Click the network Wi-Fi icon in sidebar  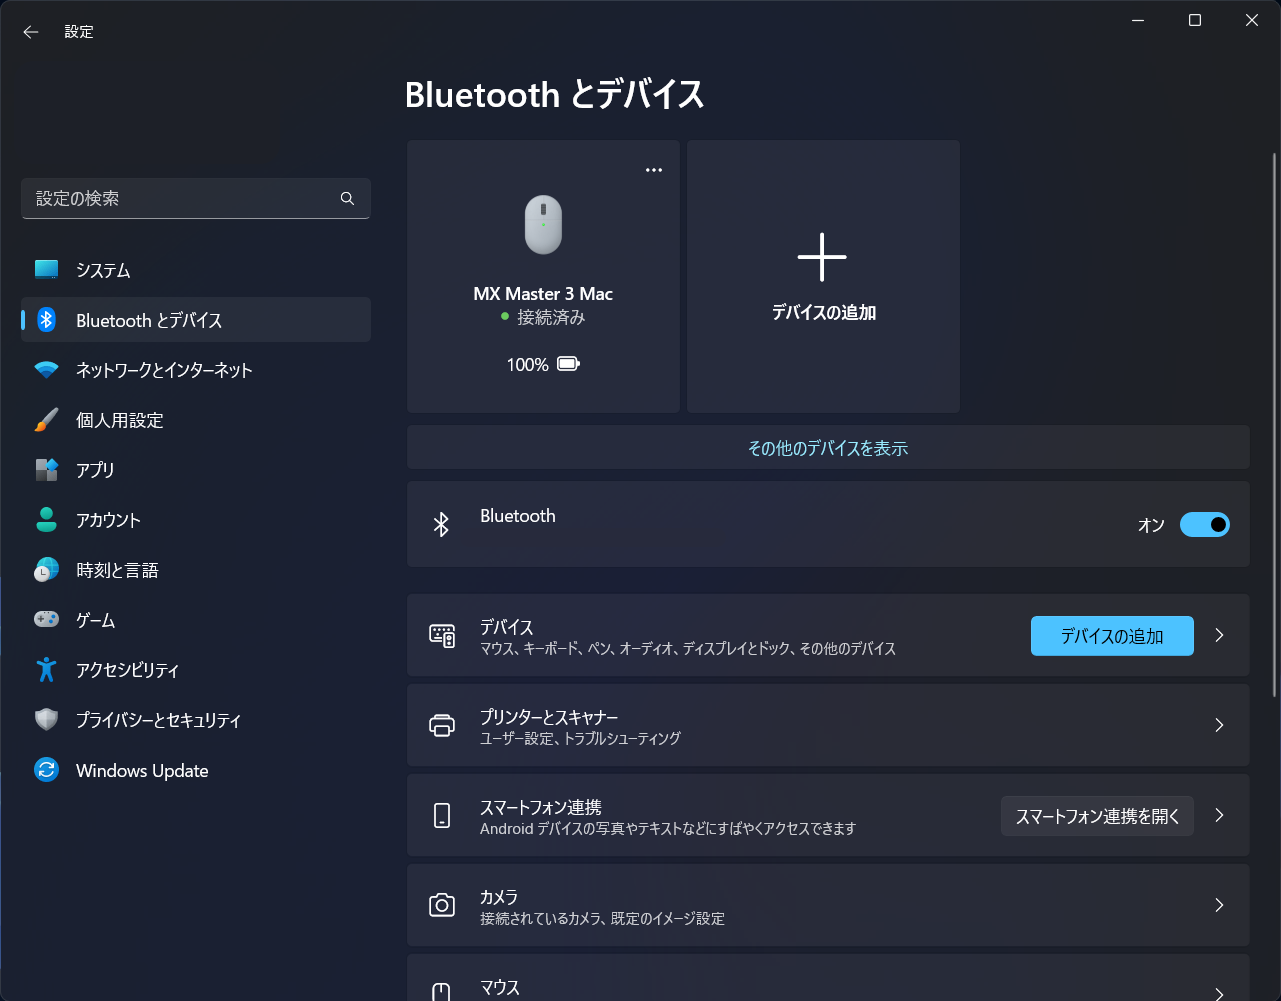(47, 370)
